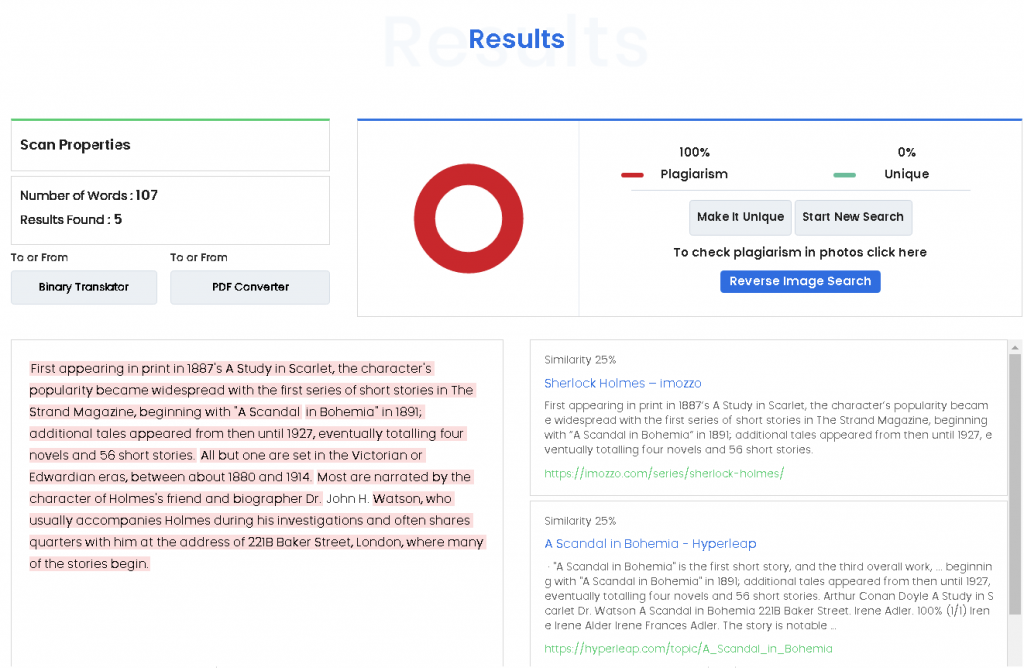This screenshot has width=1024, height=668.
Task: Open the Sherlock Holmes – imozzo result
Action: pos(622,383)
